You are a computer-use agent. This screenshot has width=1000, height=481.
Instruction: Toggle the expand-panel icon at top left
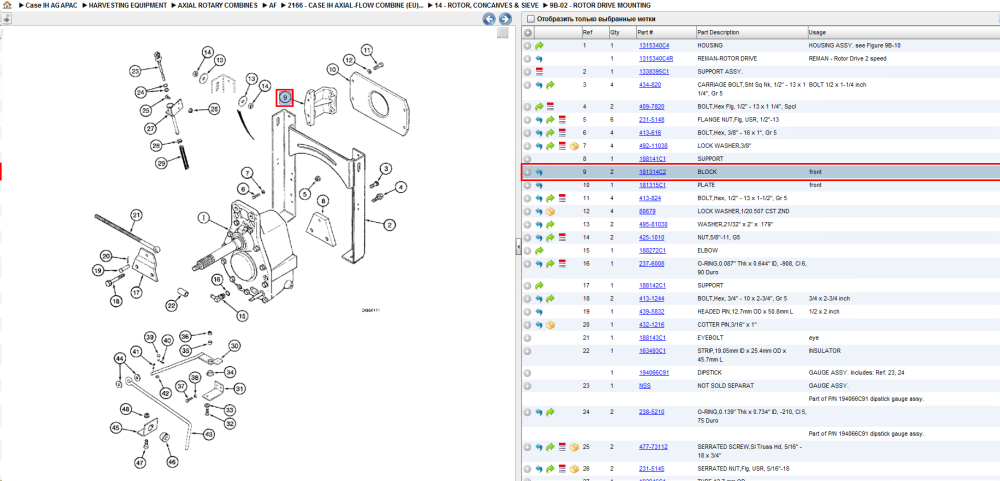tap(6, 18)
